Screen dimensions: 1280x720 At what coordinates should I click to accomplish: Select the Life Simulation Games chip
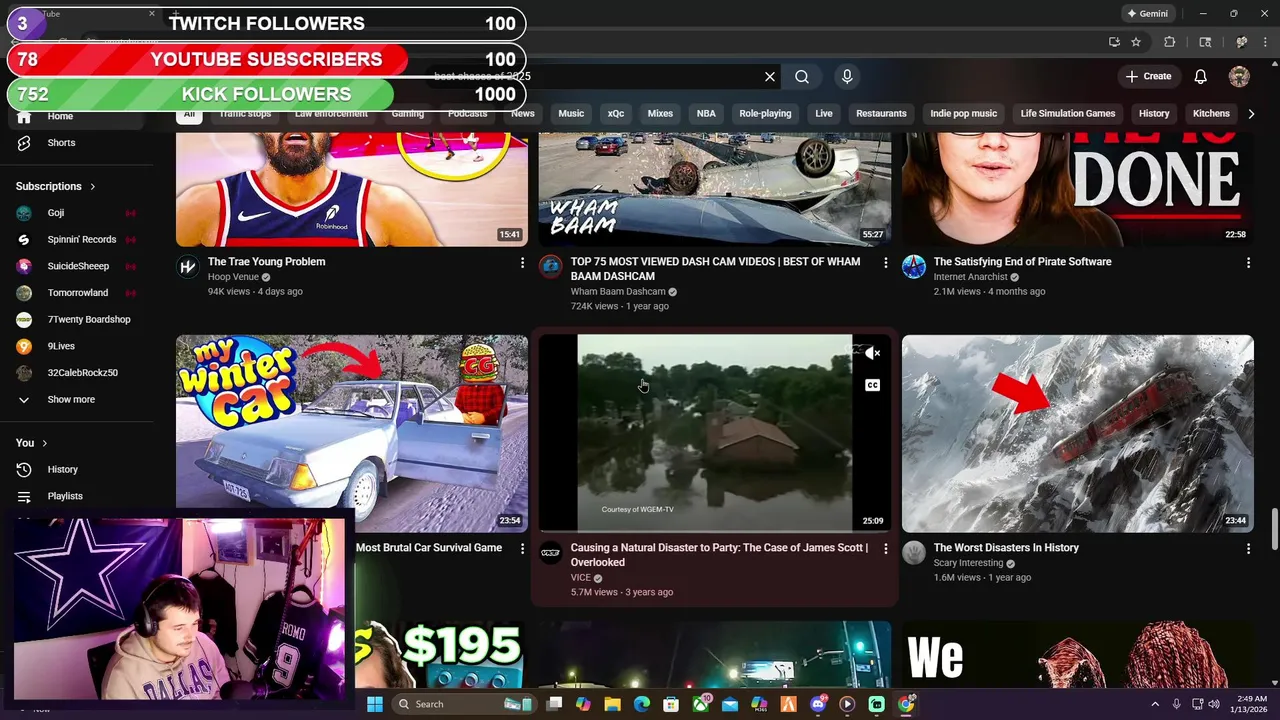[1068, 114]
